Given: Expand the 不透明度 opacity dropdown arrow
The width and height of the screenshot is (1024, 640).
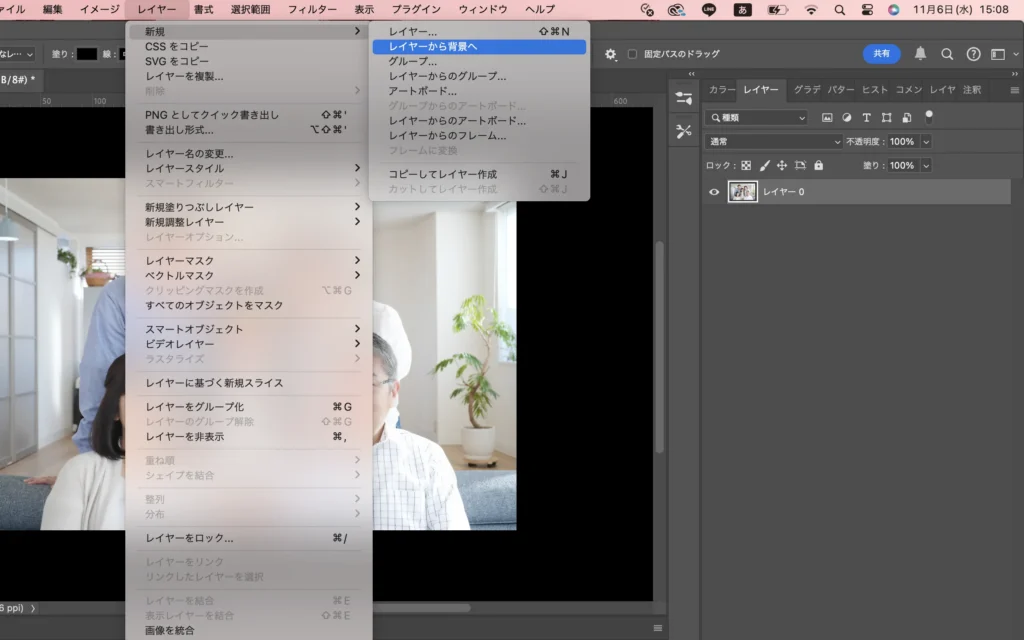Looking at the screenshot, I should (x=926, y=142).
